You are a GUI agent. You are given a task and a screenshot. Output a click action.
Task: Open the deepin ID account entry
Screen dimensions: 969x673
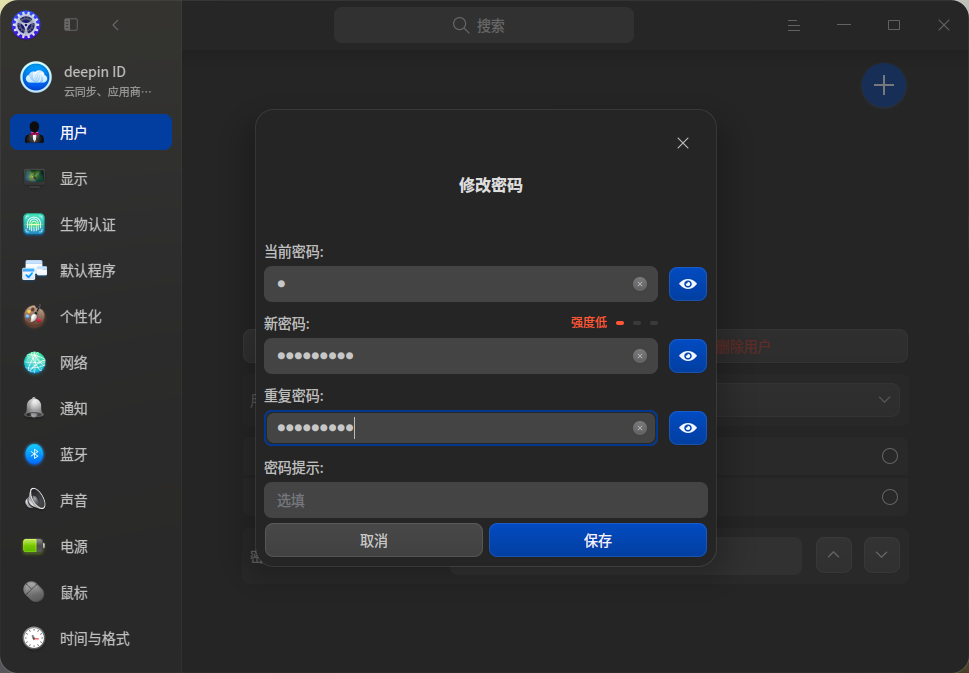[91, 79]
